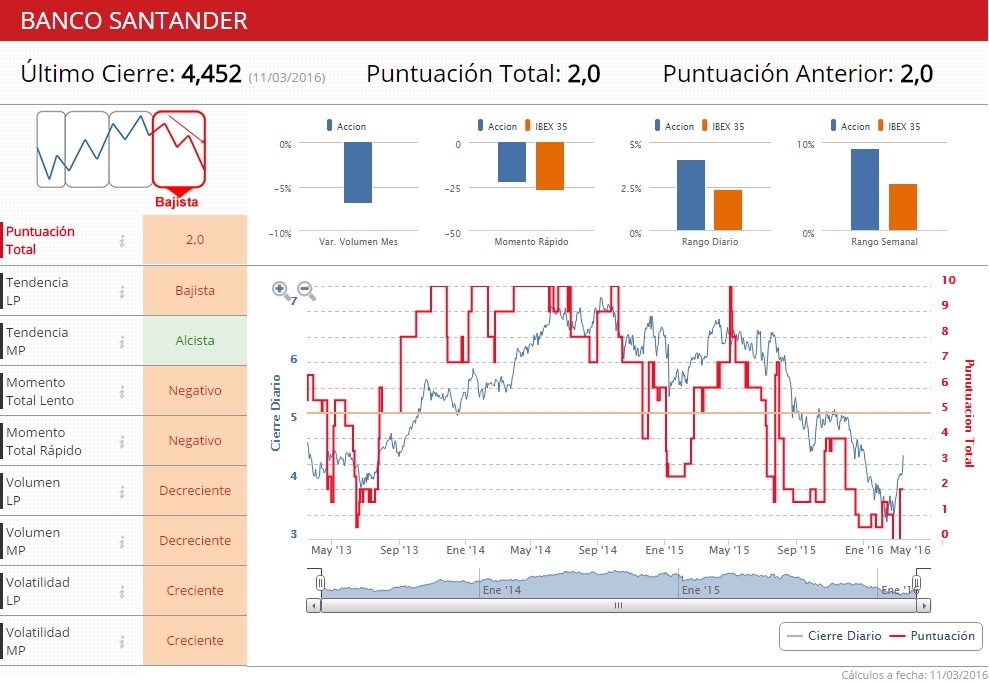Click the Cálculos a fecha: 11/03/2016 footer
This screenshot has width=989, height=682.
coord(915,674)
